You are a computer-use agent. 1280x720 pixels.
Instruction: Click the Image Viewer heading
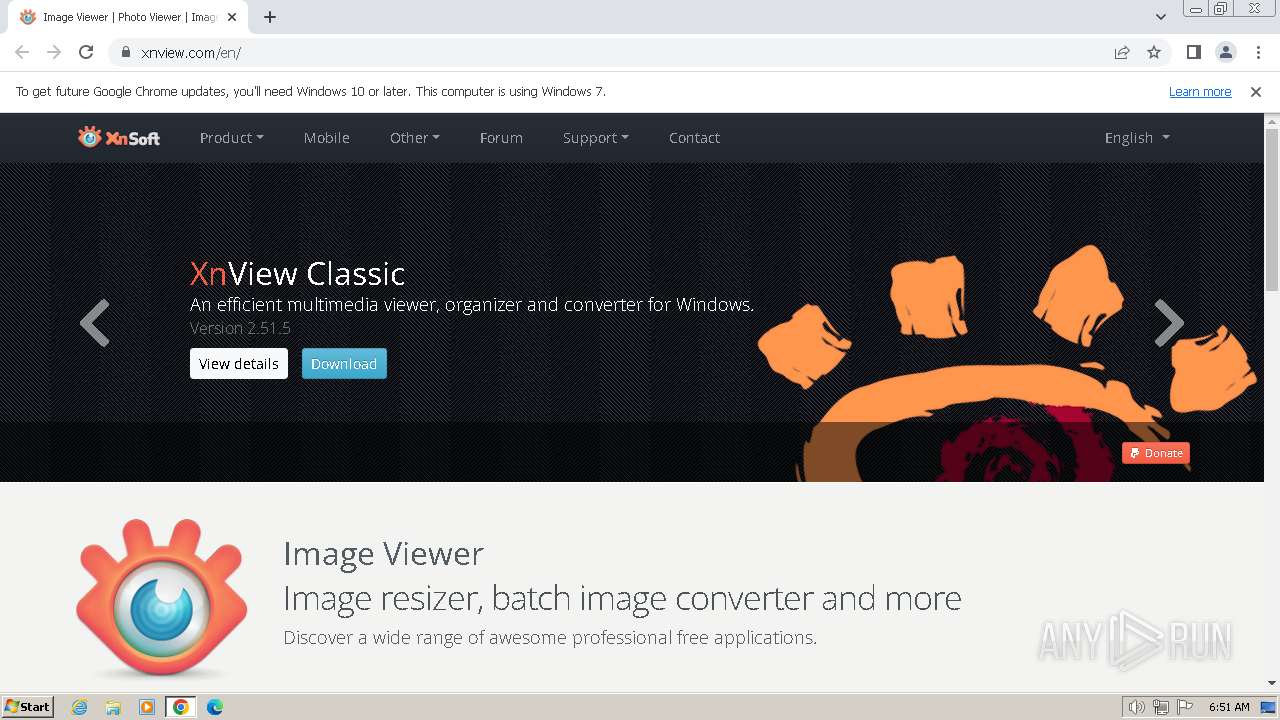click(383, 553)
